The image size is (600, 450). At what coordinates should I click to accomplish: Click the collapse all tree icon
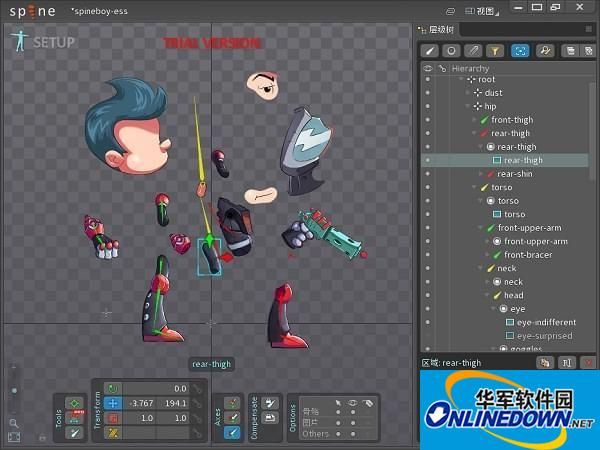571,51
